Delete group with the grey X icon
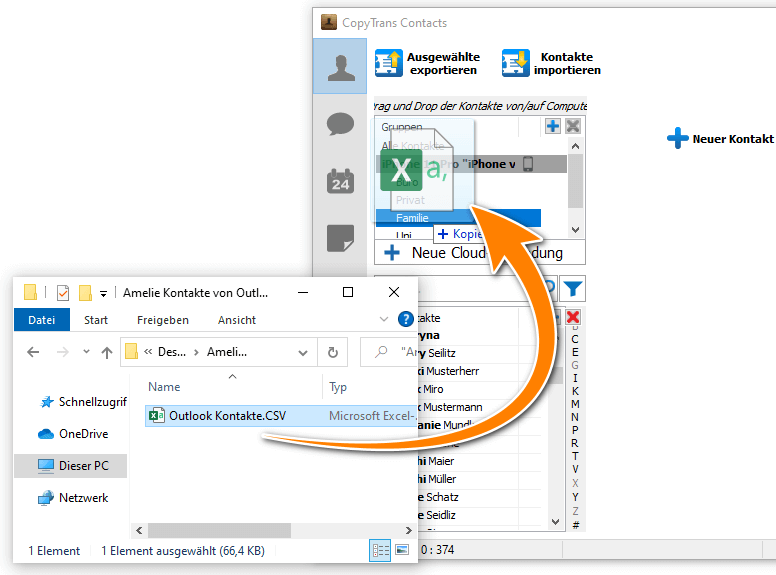 (573, 126)
